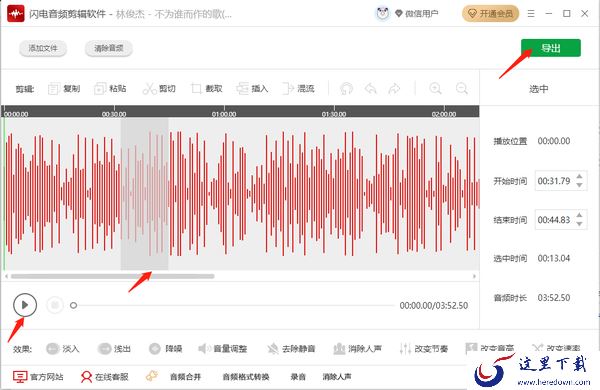
Task: Decrease 开始时间 with the down arrow
Action: click(579, 185)
